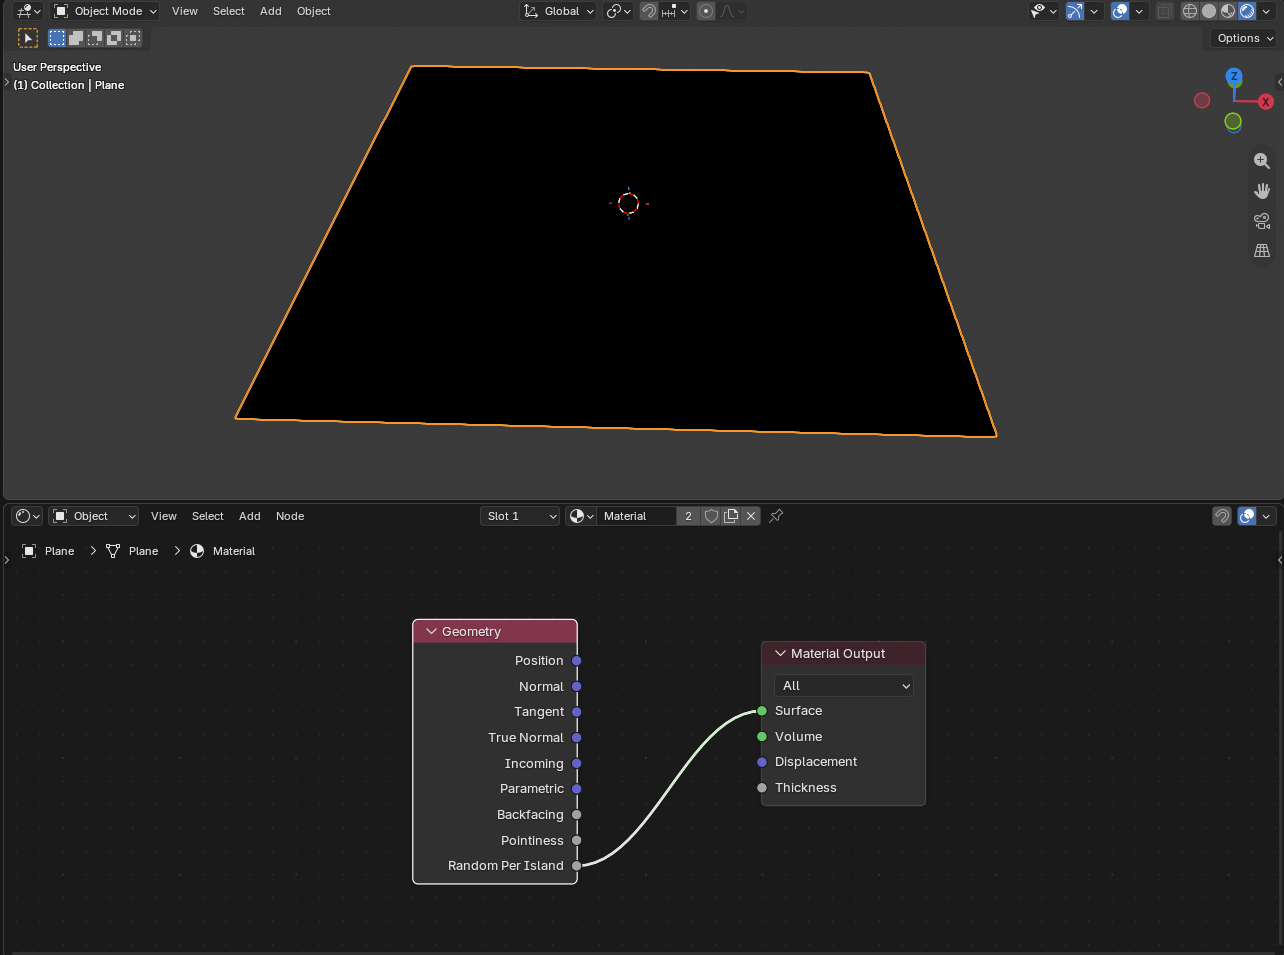Viewport: 1284px width, 955px height.
Task: Duplicate material with the new material icon
Action: point(731,516)
